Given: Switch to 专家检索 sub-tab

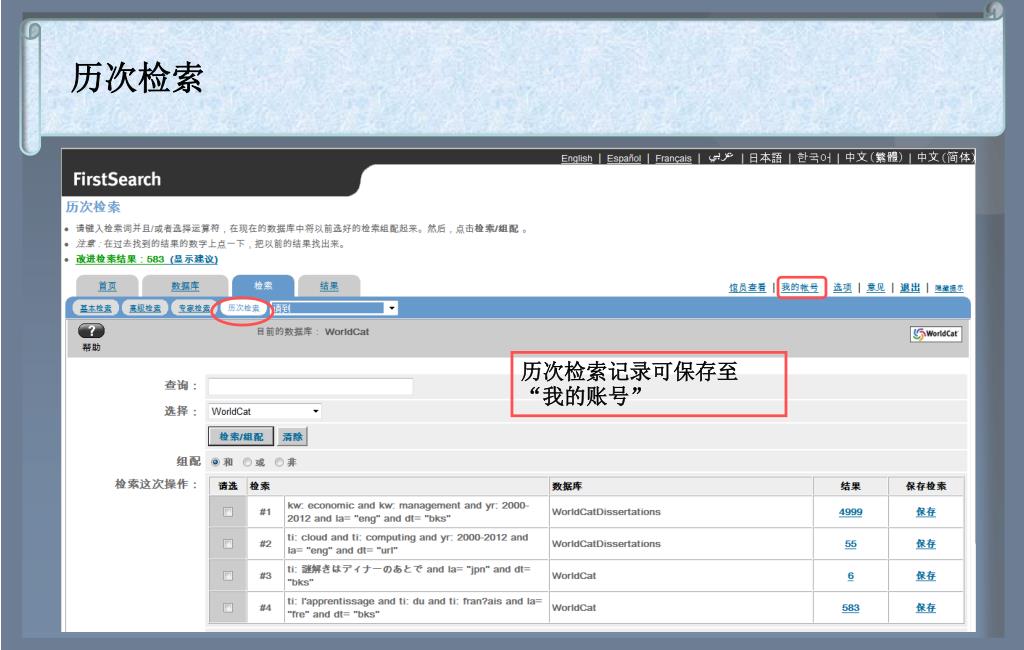Looking at the screenshot, I should click(194, 308).
